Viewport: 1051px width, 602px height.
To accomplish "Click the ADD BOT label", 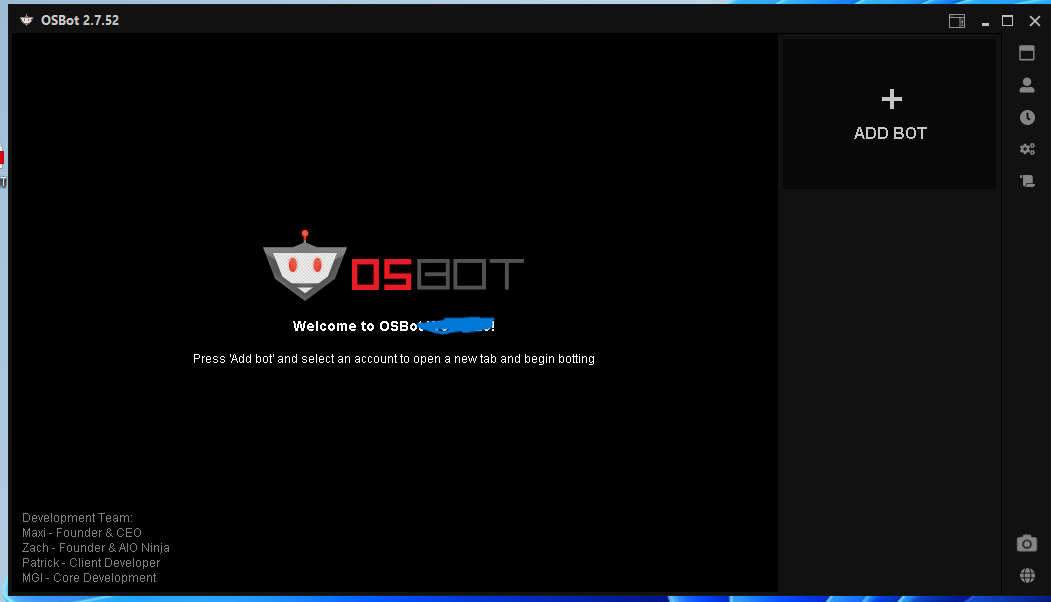I will [x=890, y=133].
